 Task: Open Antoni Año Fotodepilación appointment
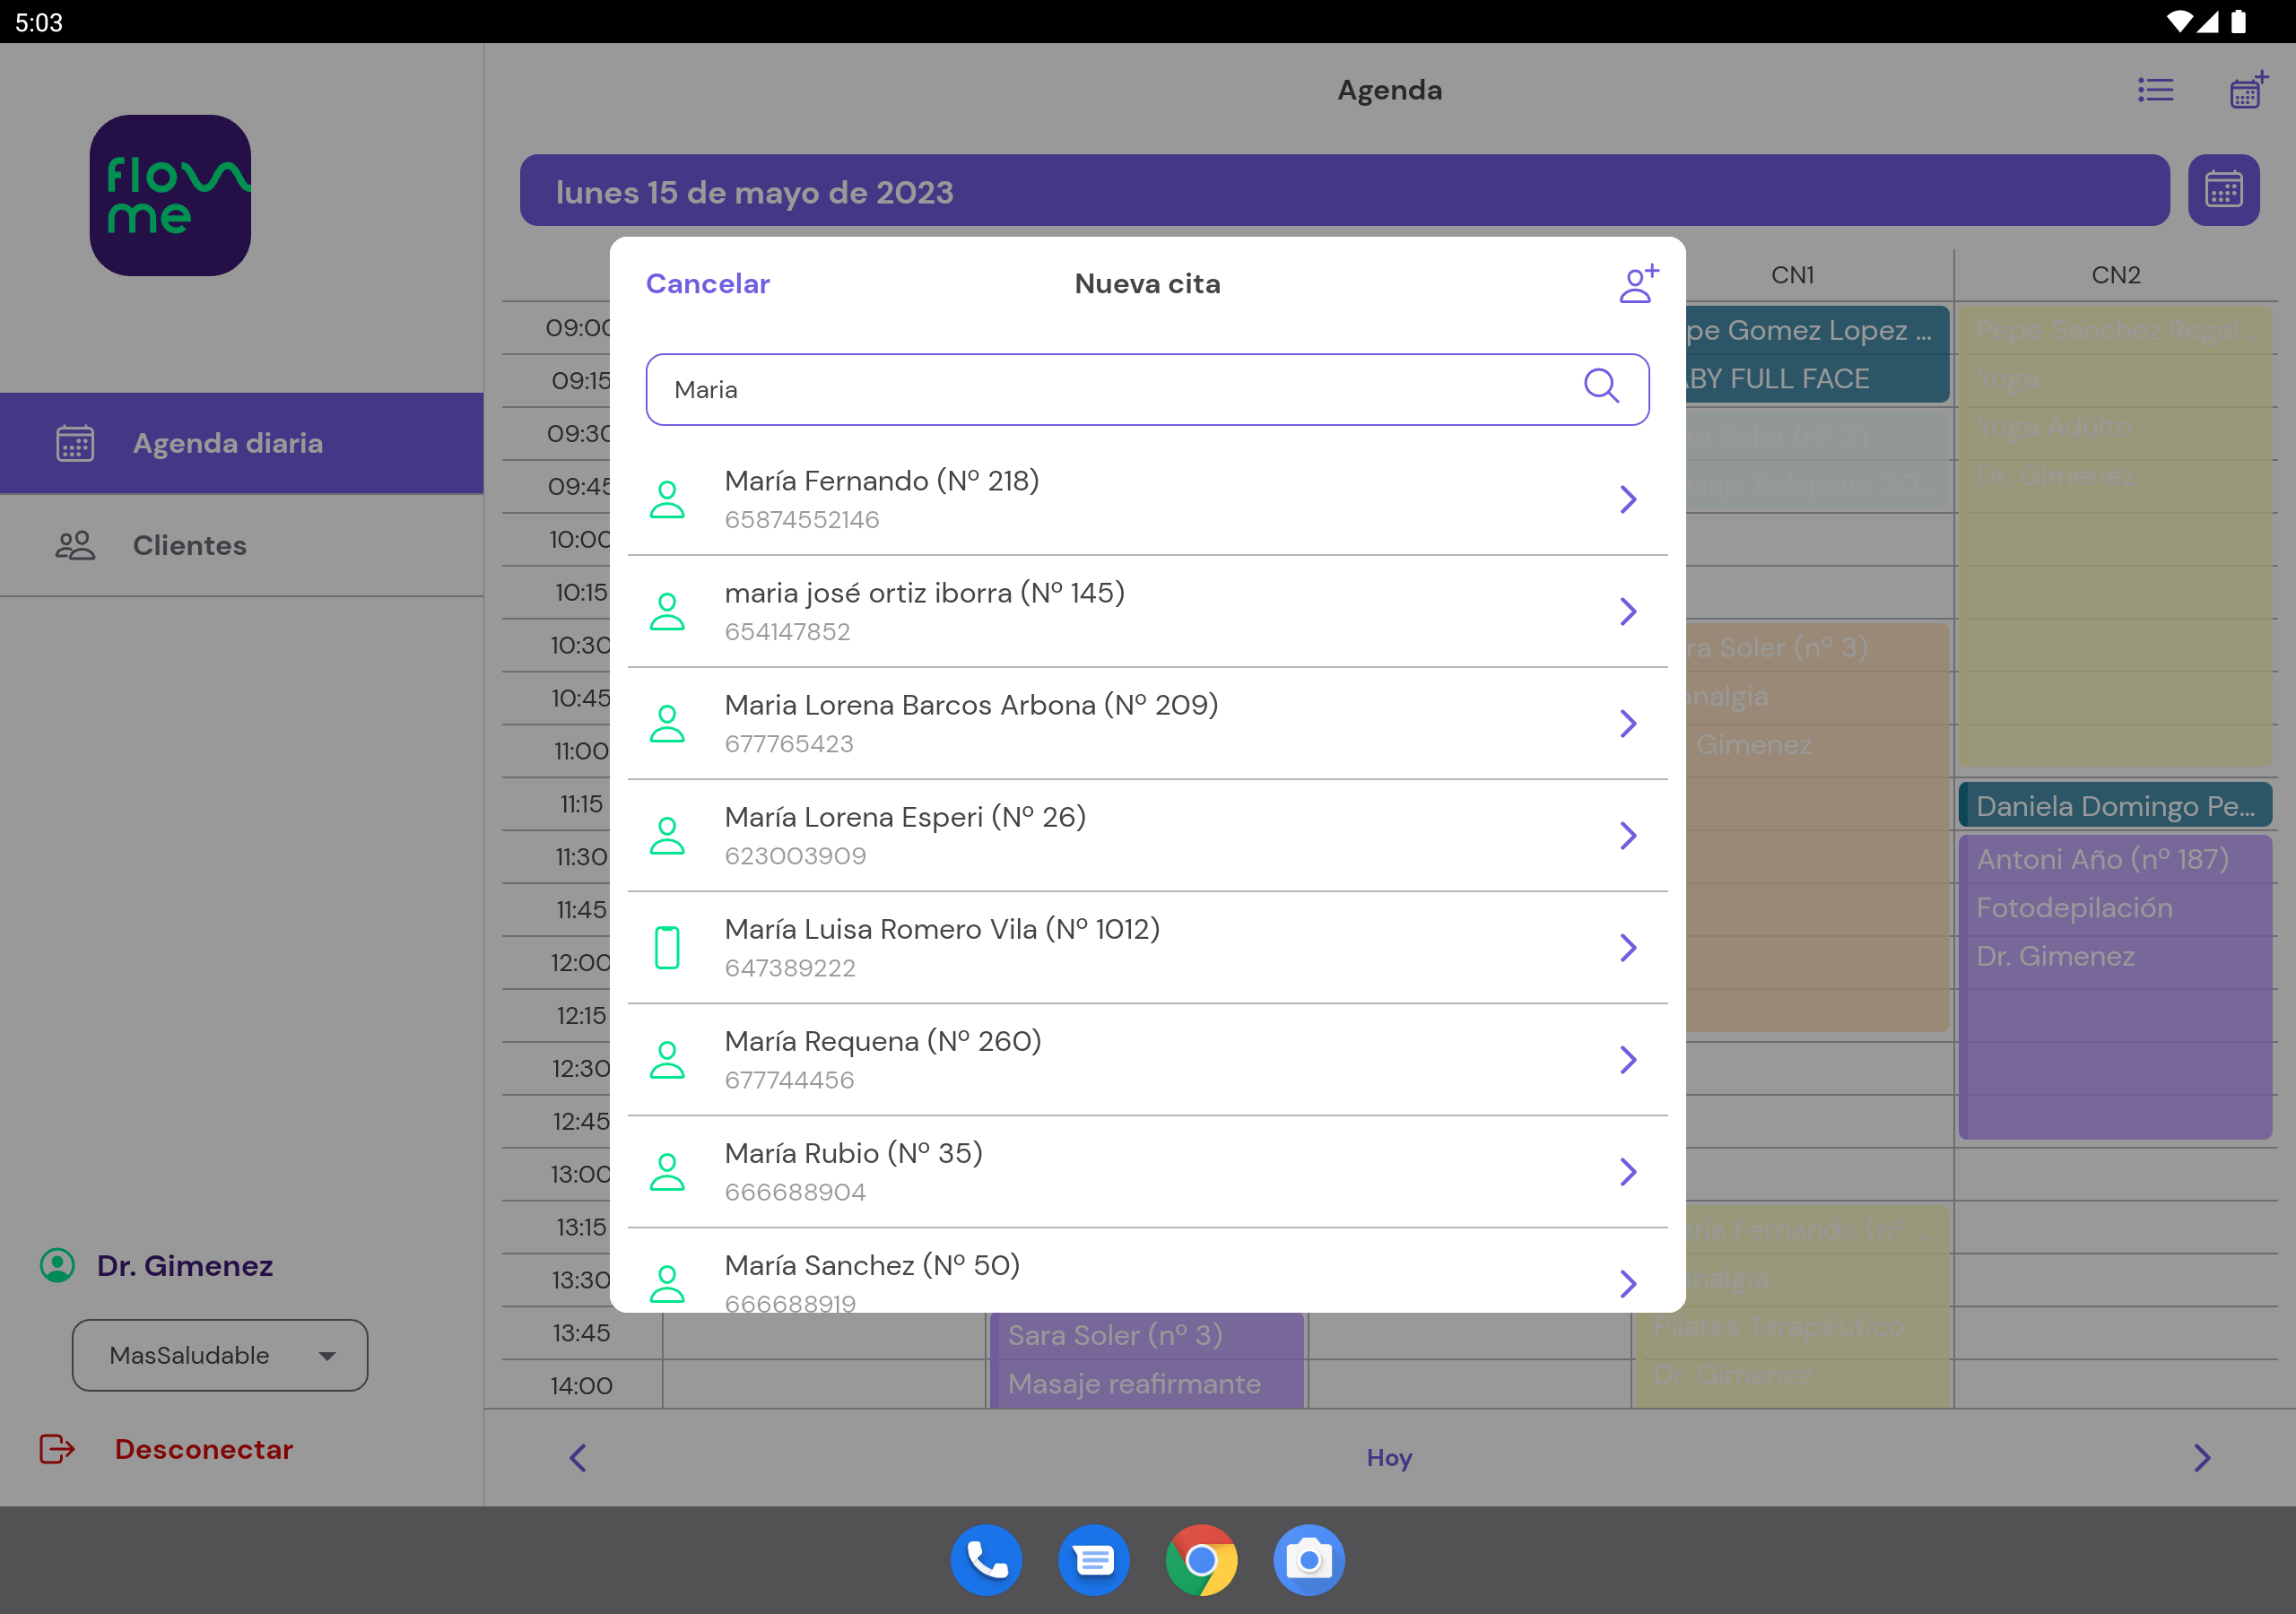(2115, 987)
